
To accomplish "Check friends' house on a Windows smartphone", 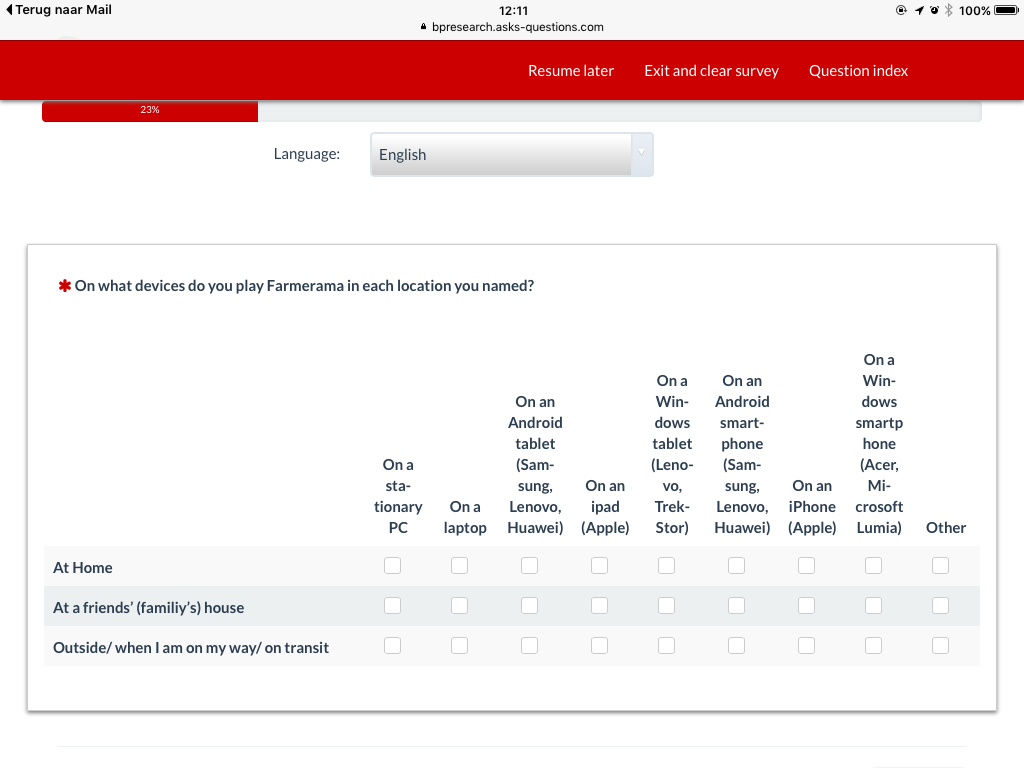I will pos(874,606).
